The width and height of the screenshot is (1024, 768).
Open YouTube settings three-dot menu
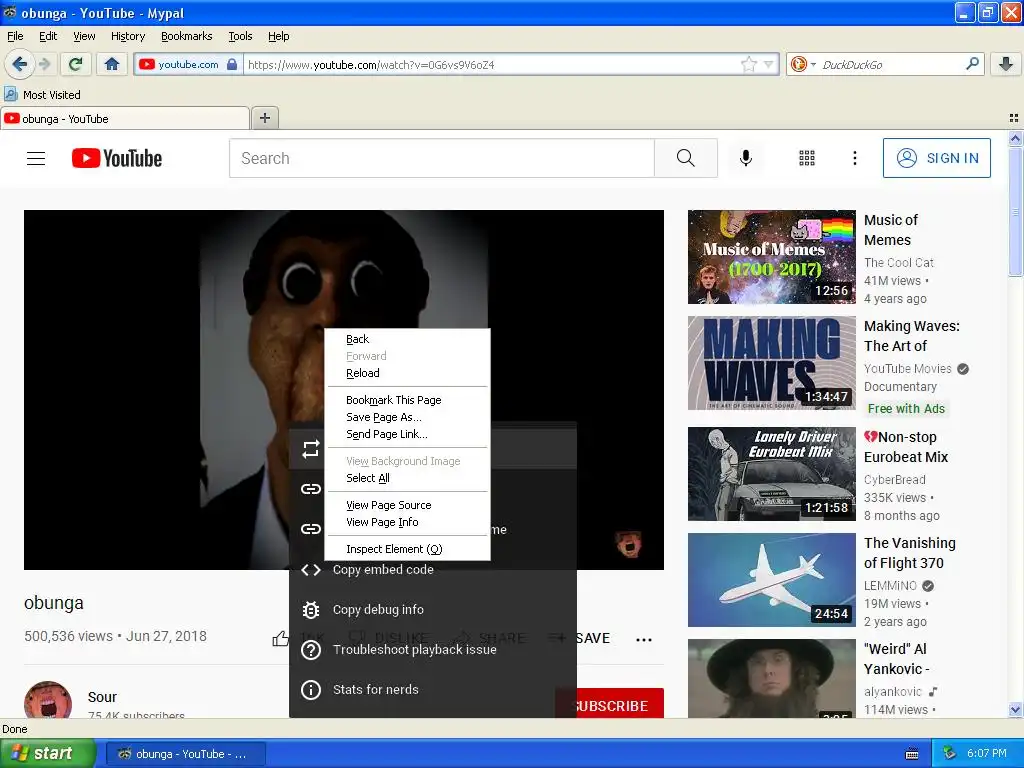click(x=854, y=158)
